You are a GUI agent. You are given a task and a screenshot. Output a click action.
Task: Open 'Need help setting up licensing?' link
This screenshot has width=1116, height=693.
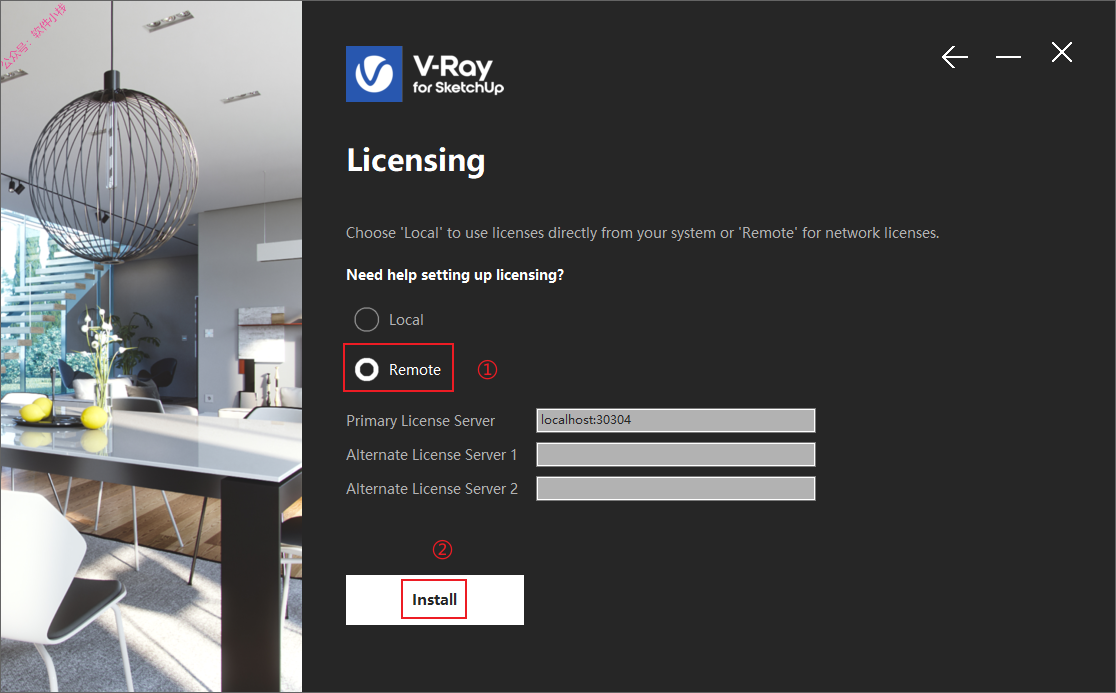(x=455, y=275)
